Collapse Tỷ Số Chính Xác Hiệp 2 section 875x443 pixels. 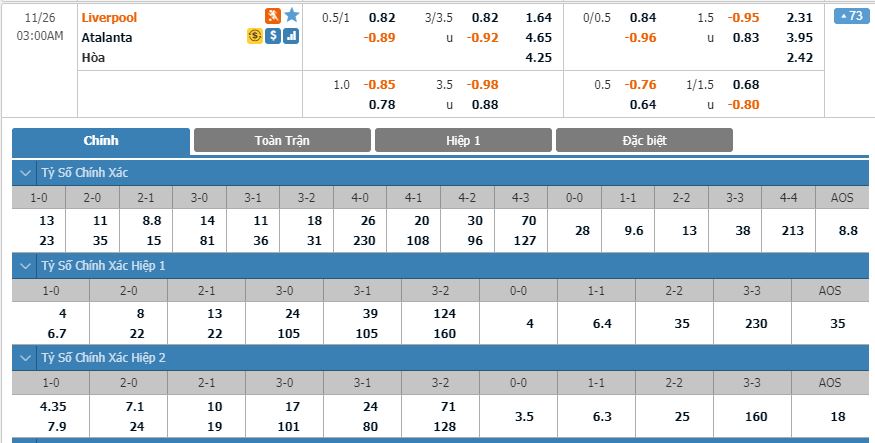click(x=24, y=357)
